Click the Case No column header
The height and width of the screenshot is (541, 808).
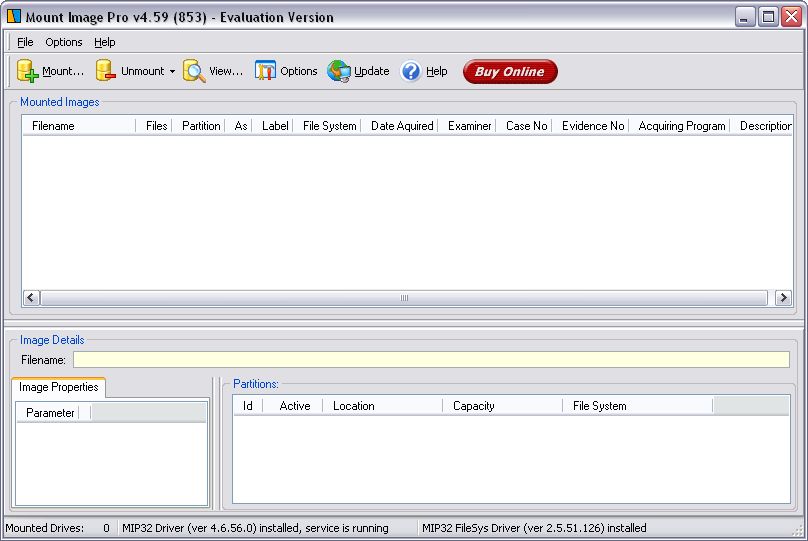(x=525, y=126)
